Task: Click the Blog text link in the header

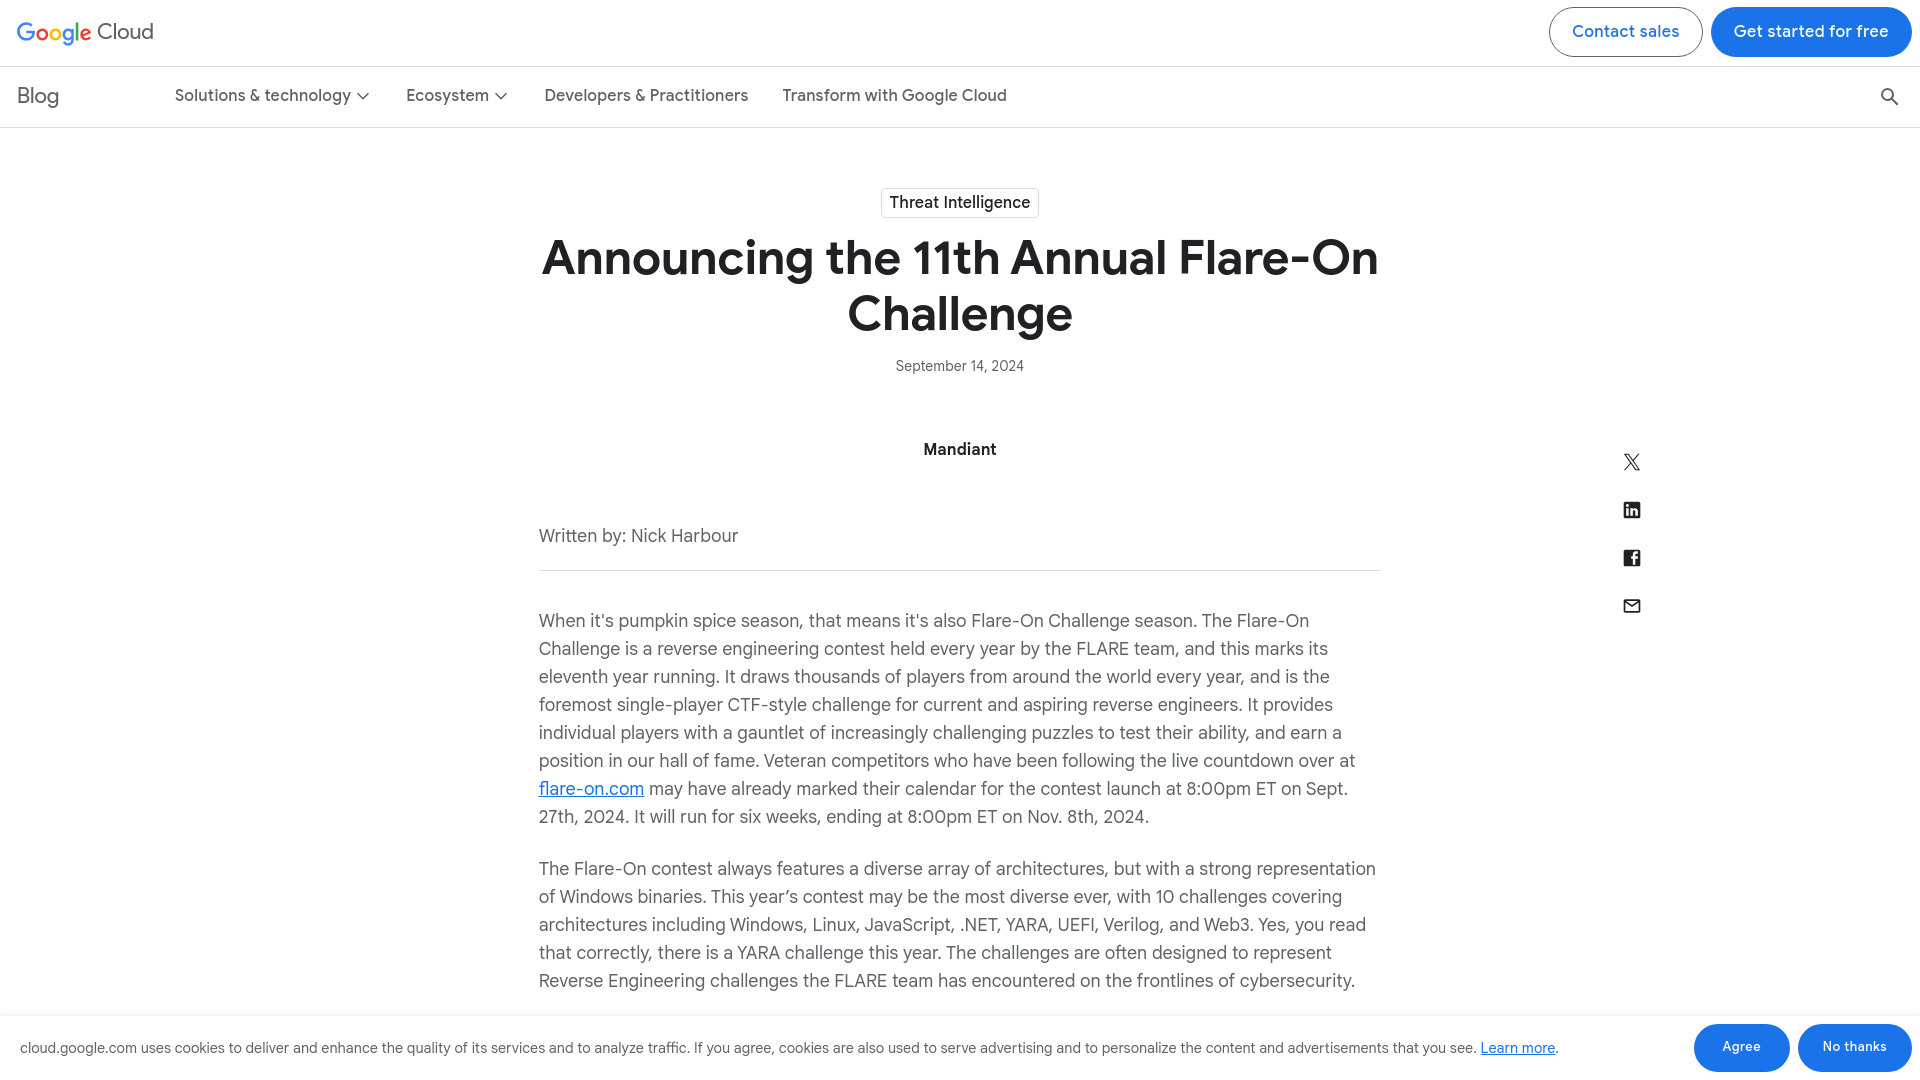Action: tap(37, 95)
